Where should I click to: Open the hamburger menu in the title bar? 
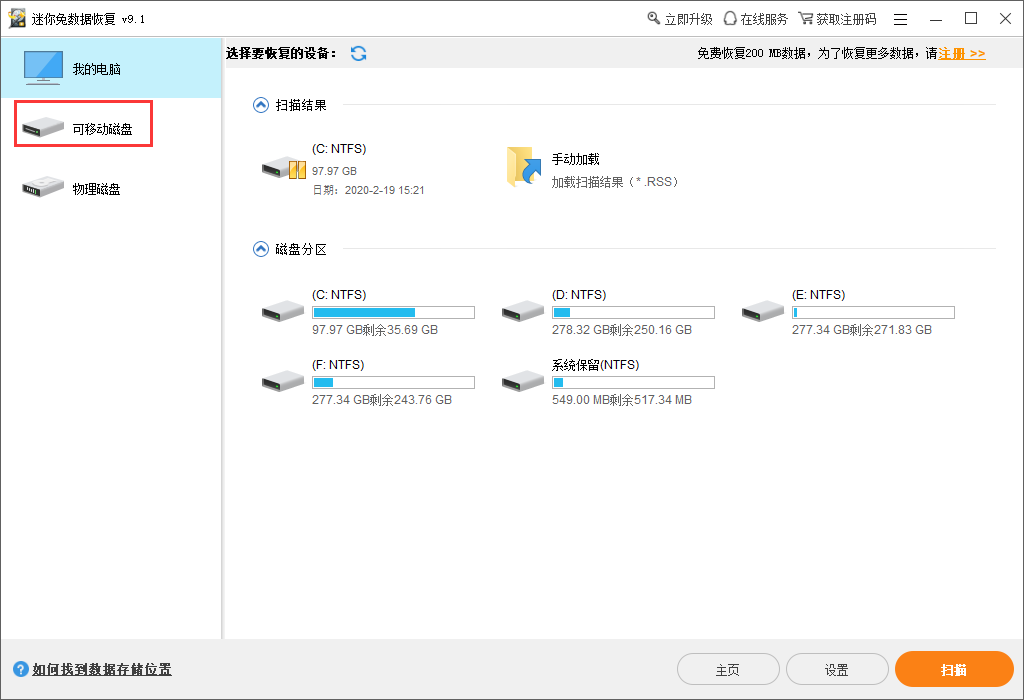pyautogui.click(x=901, y=20)
